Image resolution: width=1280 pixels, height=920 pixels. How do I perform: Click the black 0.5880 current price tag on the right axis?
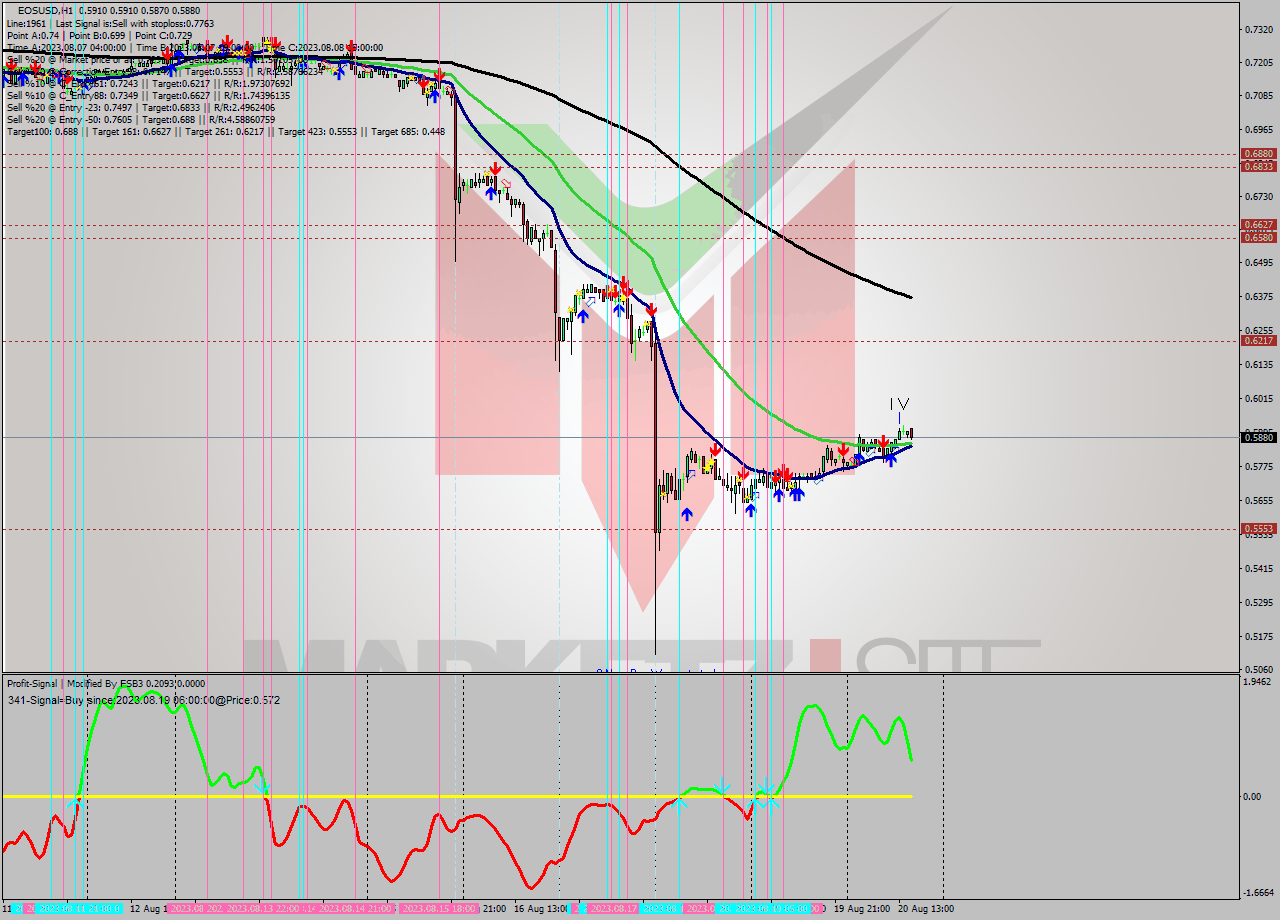[x=1258, y=437]
